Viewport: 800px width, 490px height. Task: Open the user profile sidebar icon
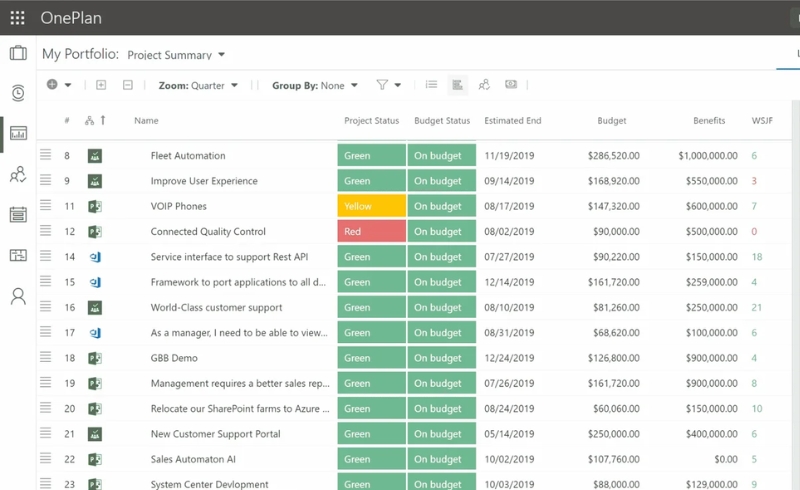[x=18, y=296]
